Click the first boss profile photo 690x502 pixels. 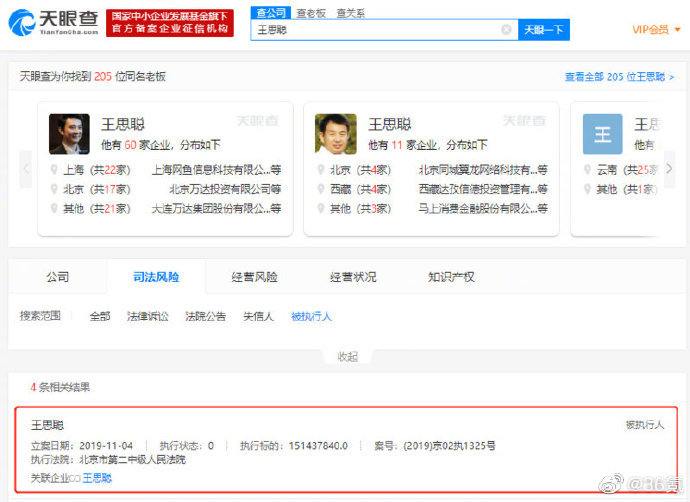69,134
